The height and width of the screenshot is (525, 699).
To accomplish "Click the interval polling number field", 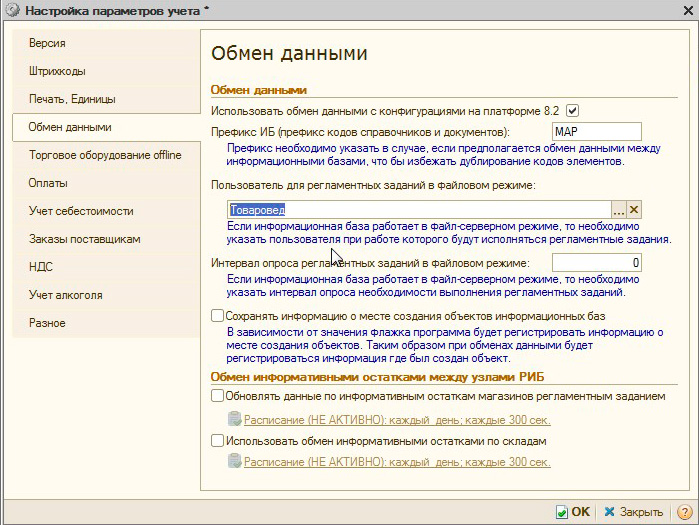I will pyautogui.click(x=596, y=263).
